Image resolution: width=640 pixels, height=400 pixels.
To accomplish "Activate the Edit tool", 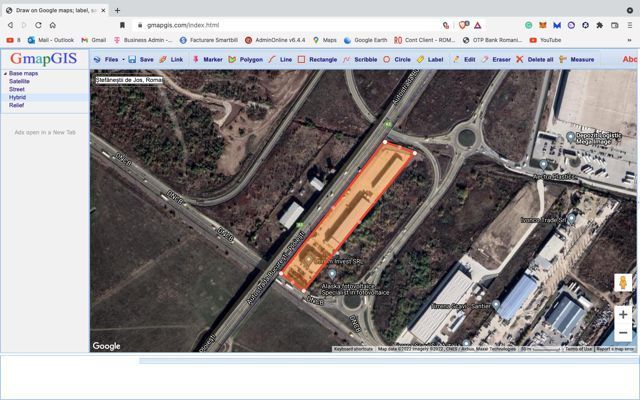I will (464, 60).
